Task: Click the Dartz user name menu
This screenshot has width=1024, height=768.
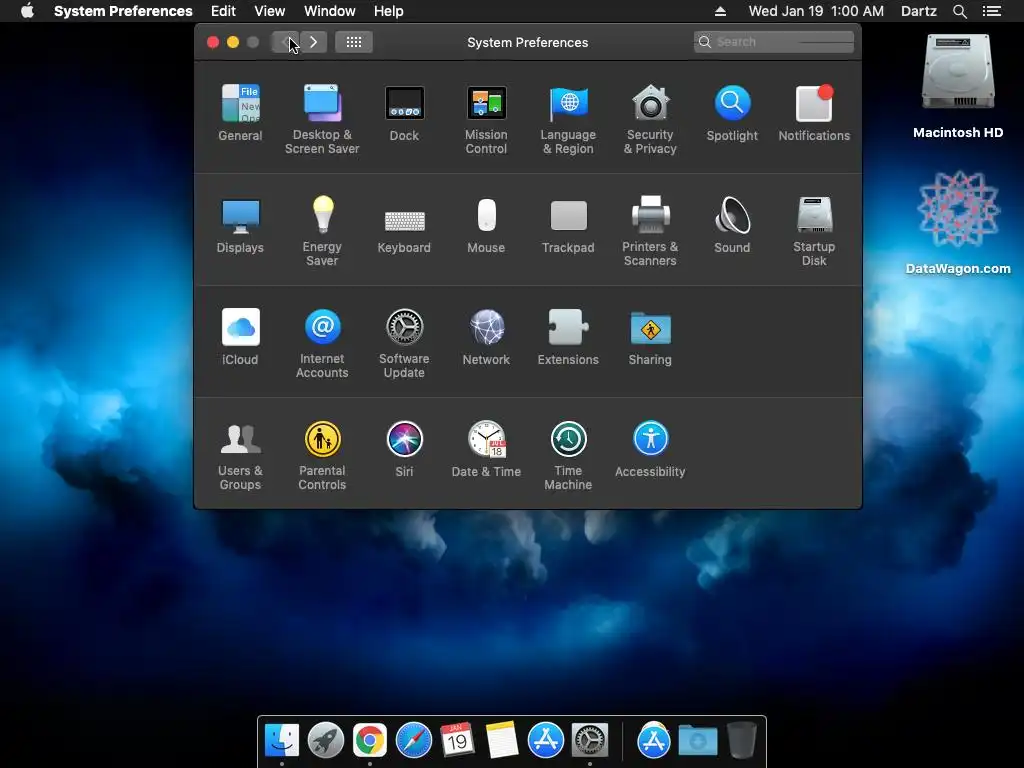Action: tap(919, 11)
